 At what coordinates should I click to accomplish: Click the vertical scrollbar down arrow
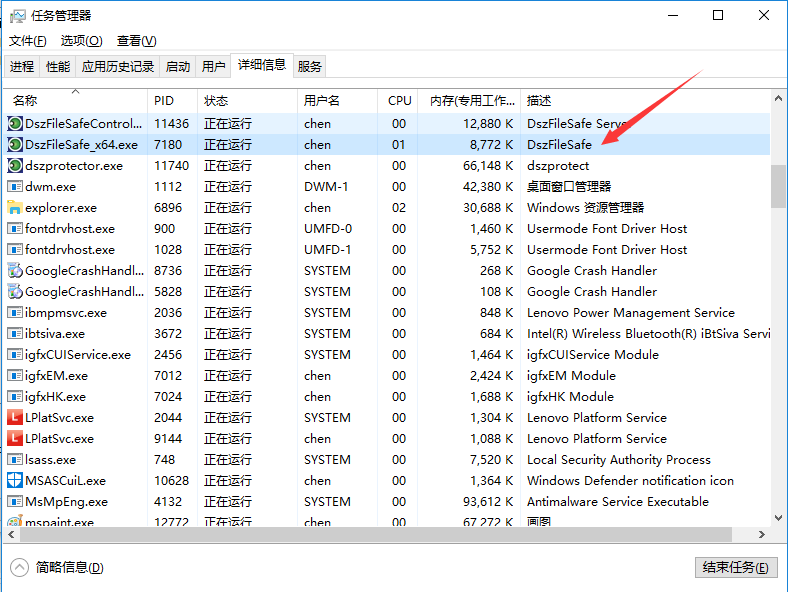point(778,518)
